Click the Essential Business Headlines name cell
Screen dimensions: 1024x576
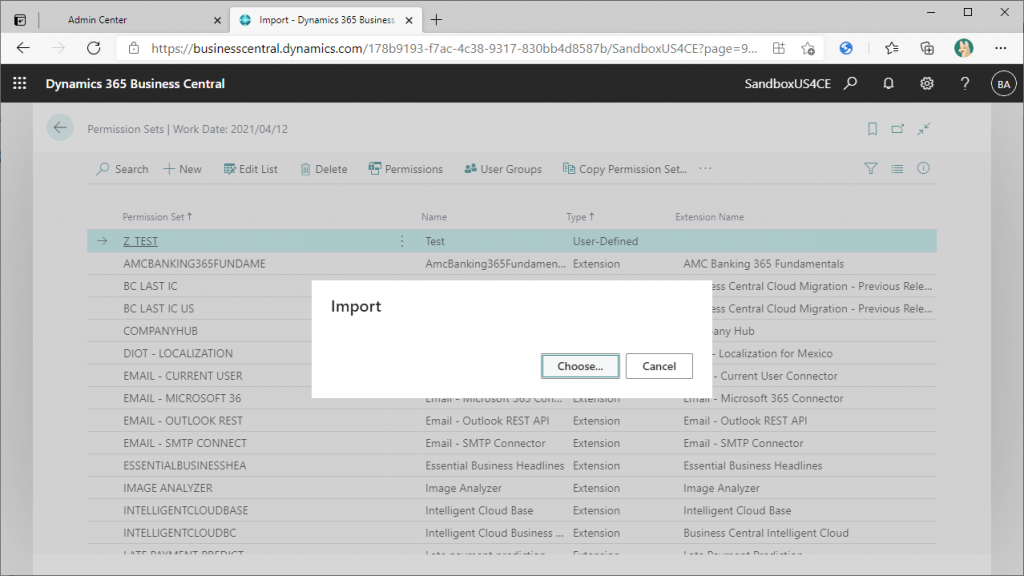click(494, 466)
